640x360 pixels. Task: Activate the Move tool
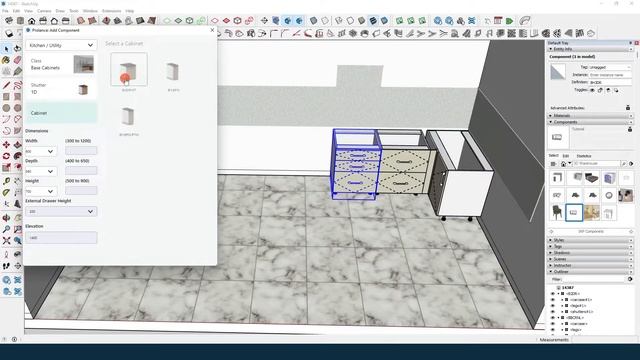tap(6, 145)
